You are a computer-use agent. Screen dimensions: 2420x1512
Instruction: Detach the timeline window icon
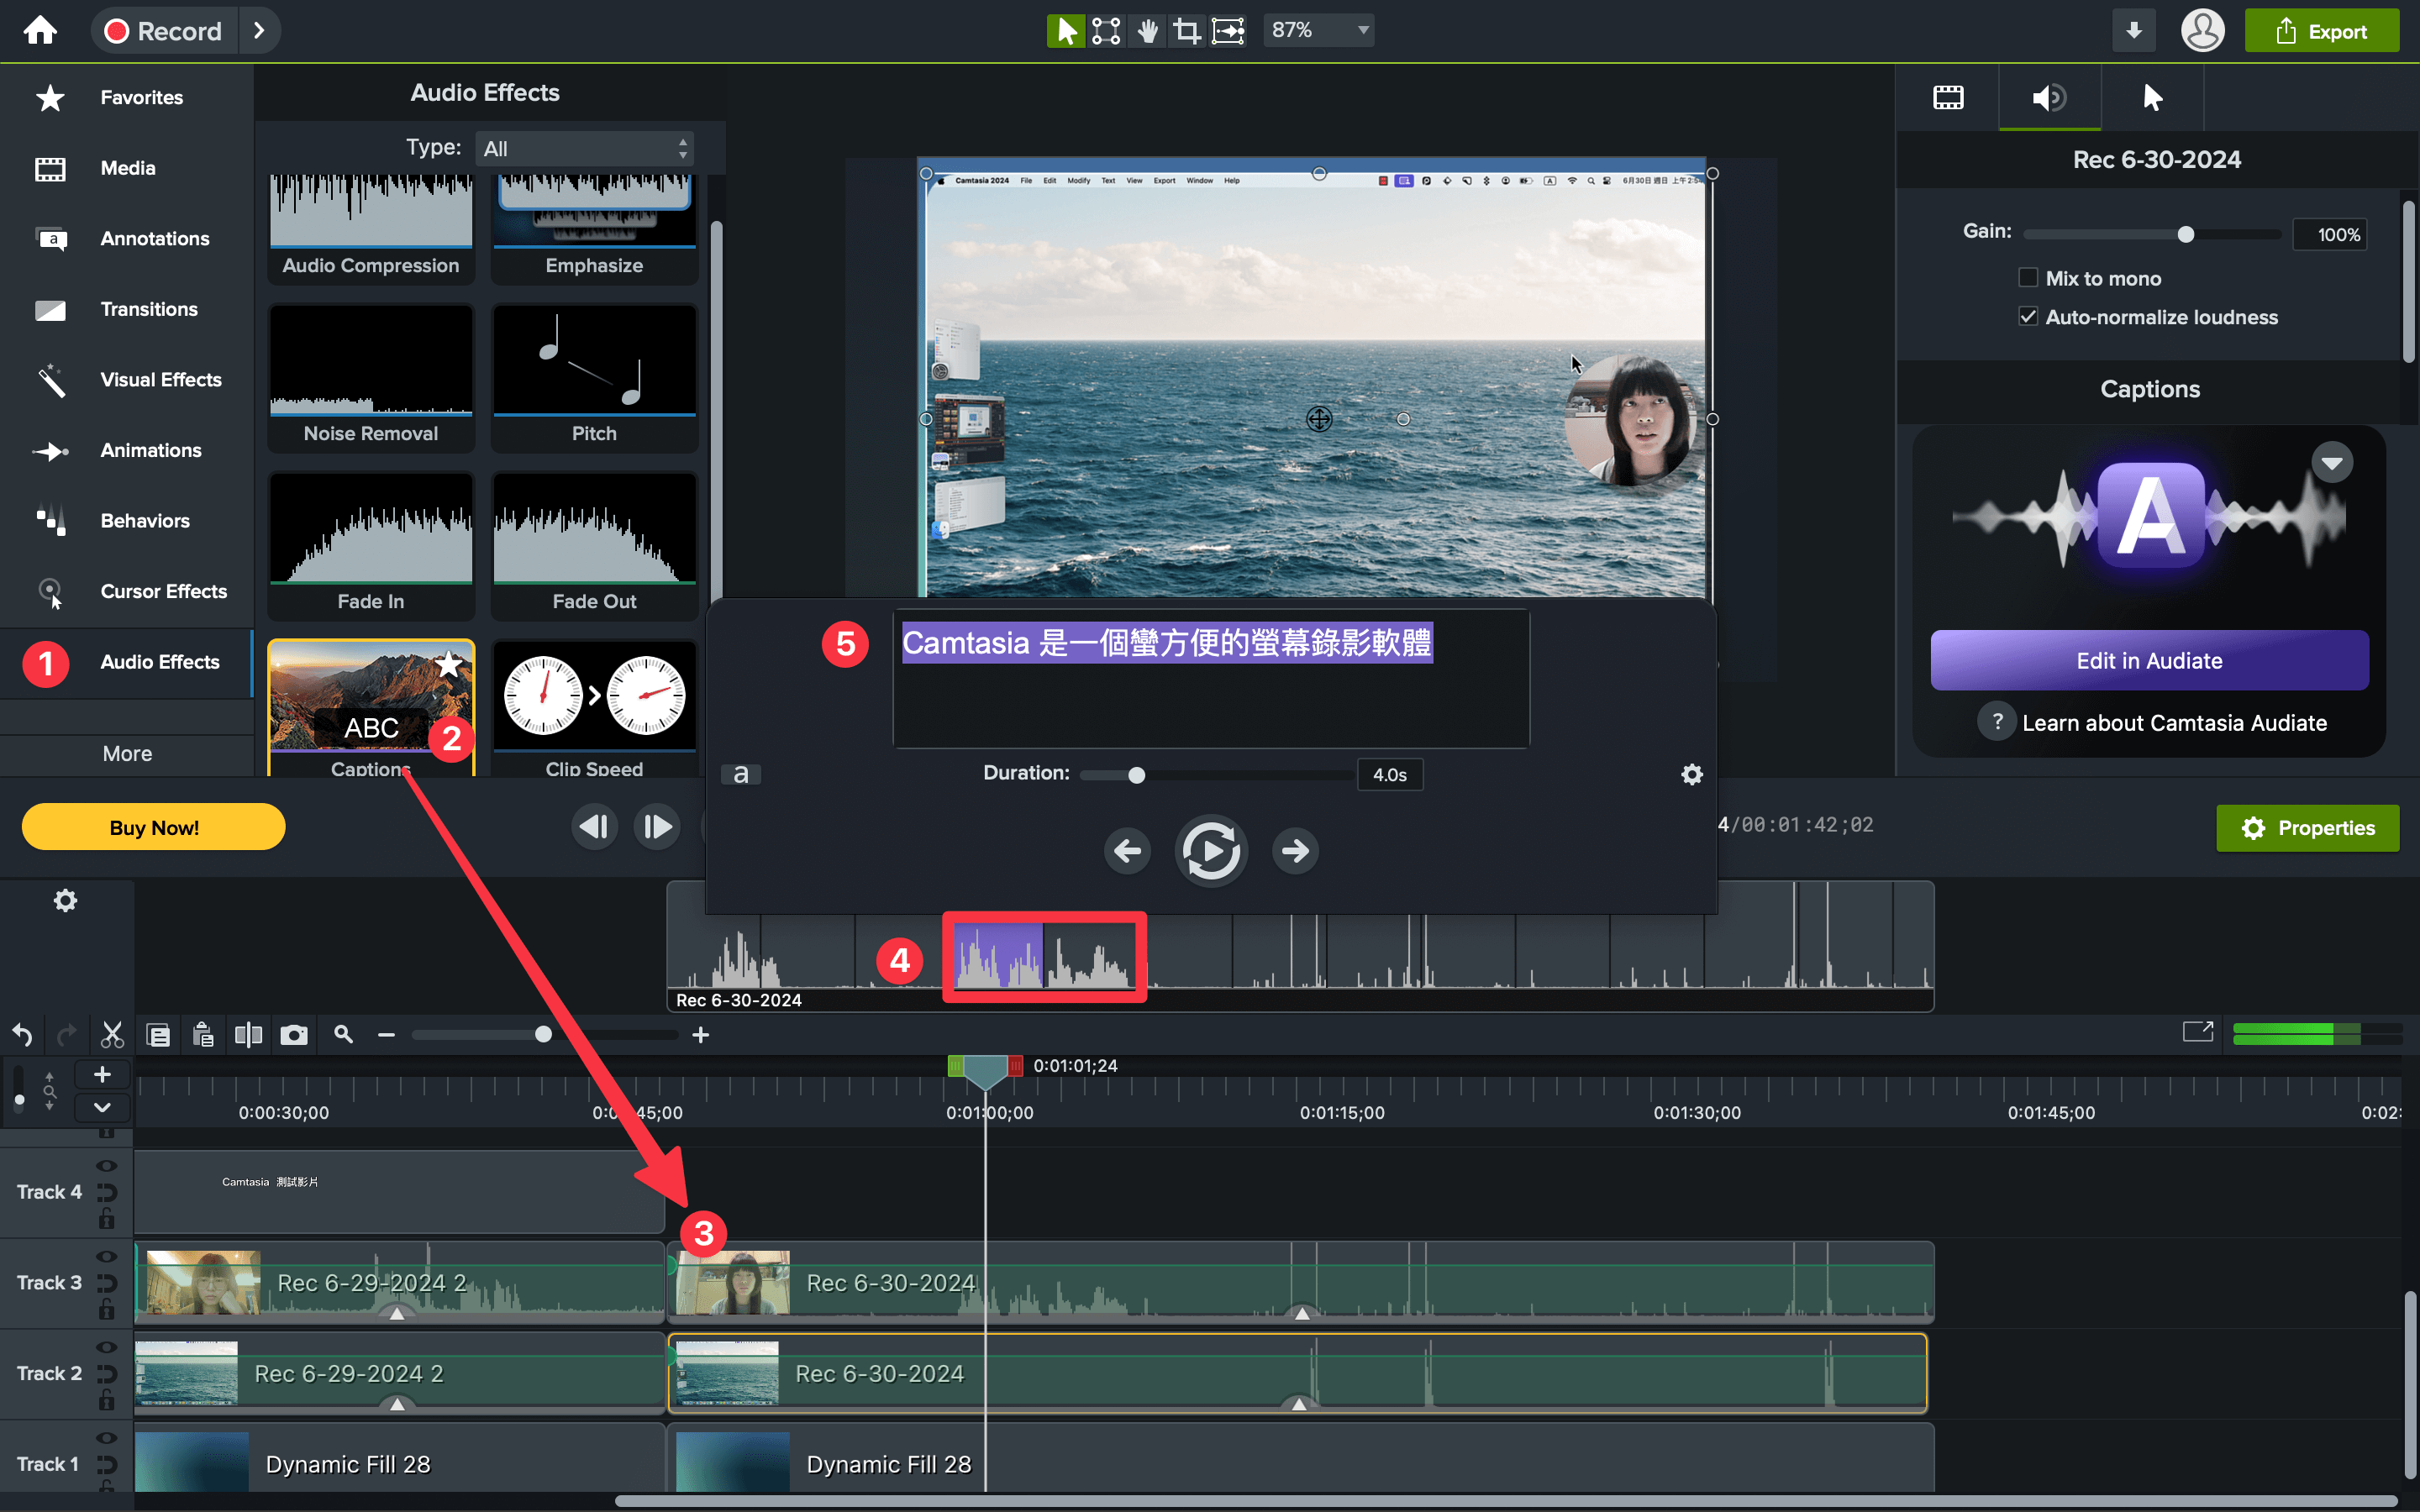[x=2197, y=1031]
